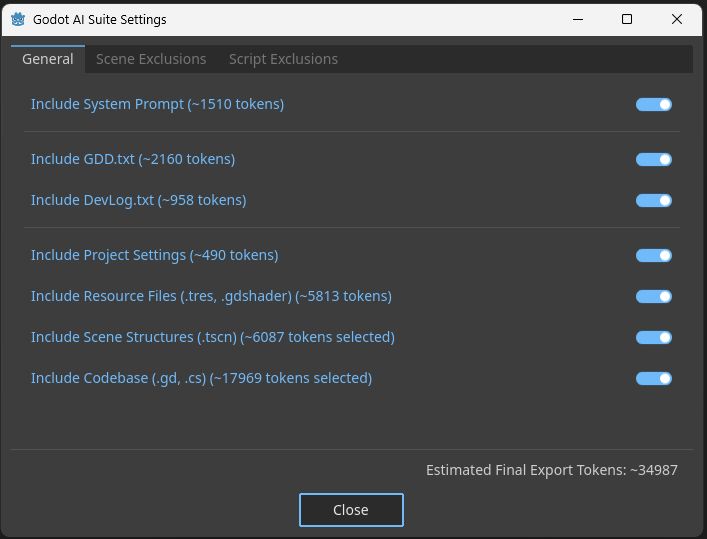The image size is (707, 539).
Task: Disable the Include Resource Files switch
Action: click(x=654, y=297)
